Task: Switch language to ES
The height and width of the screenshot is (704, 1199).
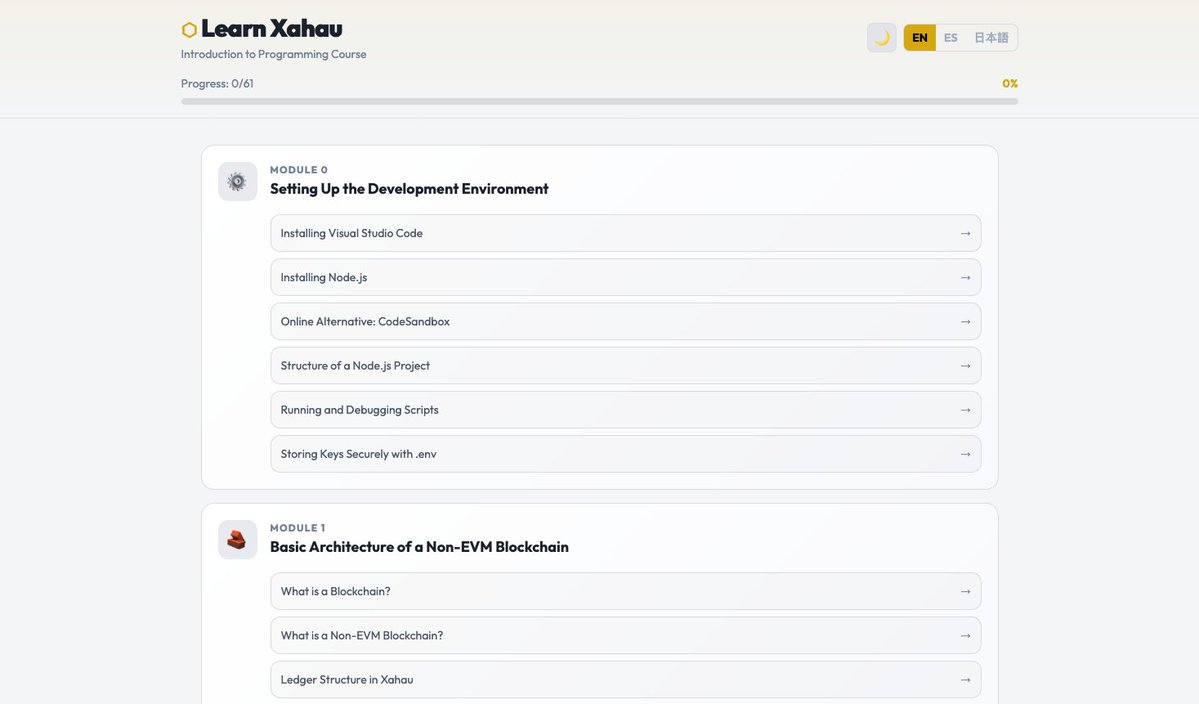Action: (x=950, y=37)
